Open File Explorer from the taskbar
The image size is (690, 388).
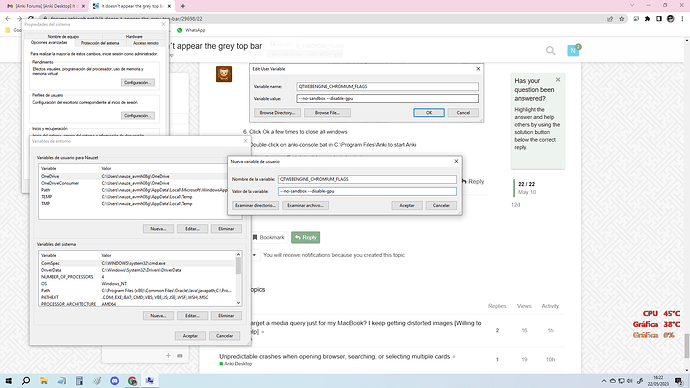tap(44, 381)
